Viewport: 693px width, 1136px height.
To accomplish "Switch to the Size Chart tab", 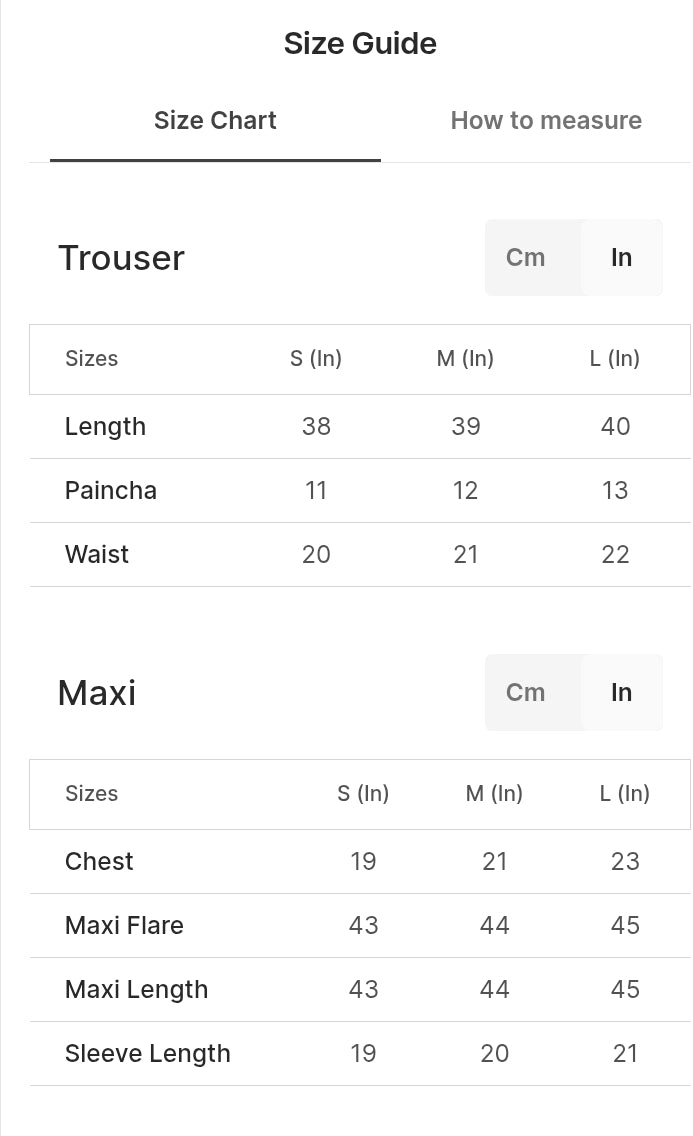I will click(x=215, y=121).
